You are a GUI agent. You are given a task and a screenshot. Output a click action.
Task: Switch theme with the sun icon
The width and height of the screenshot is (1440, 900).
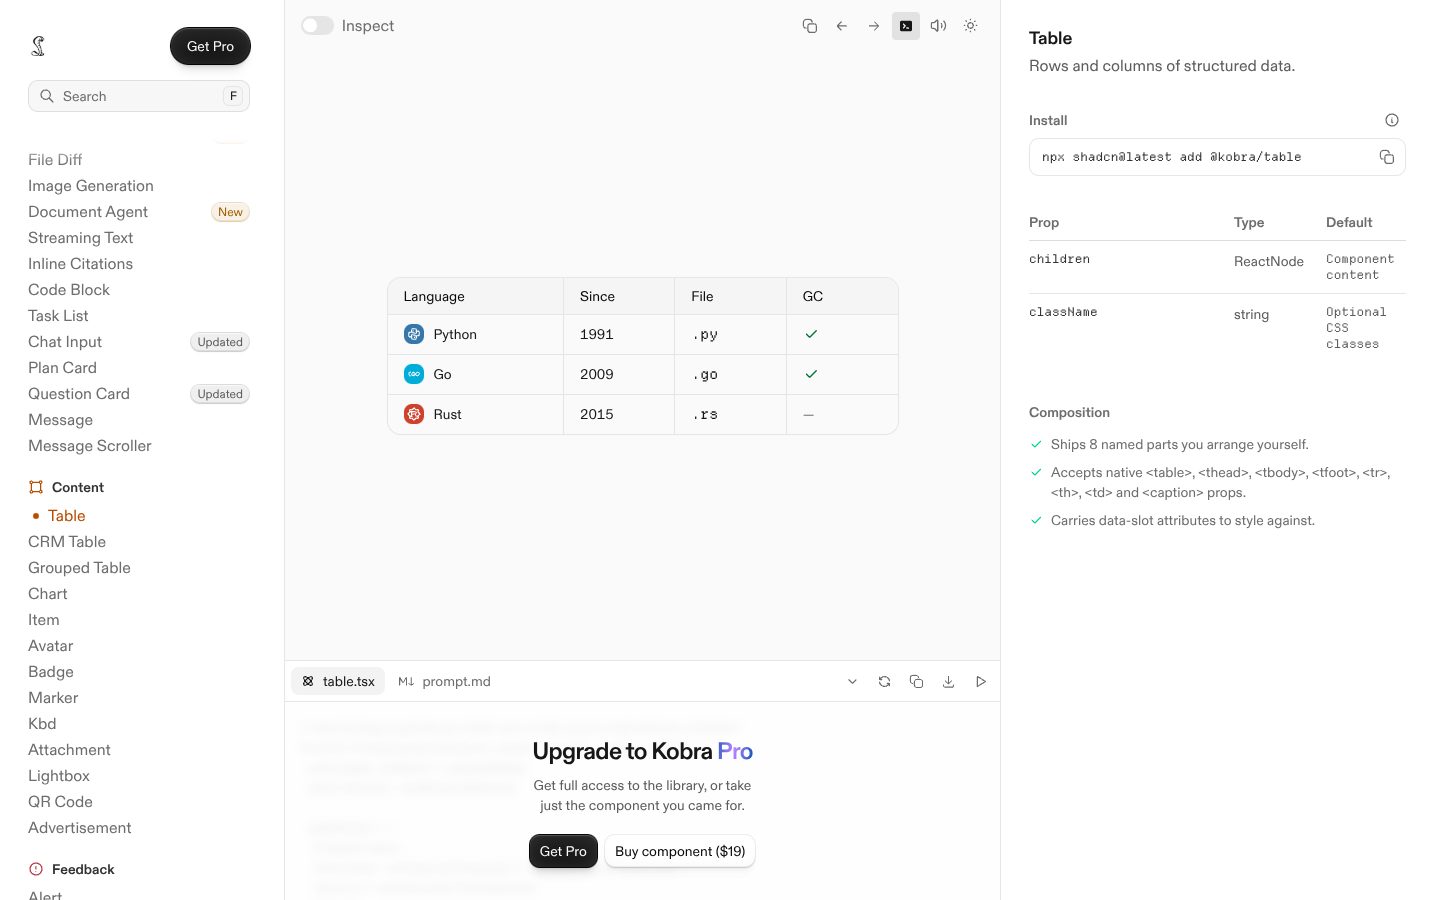point(970,26)
